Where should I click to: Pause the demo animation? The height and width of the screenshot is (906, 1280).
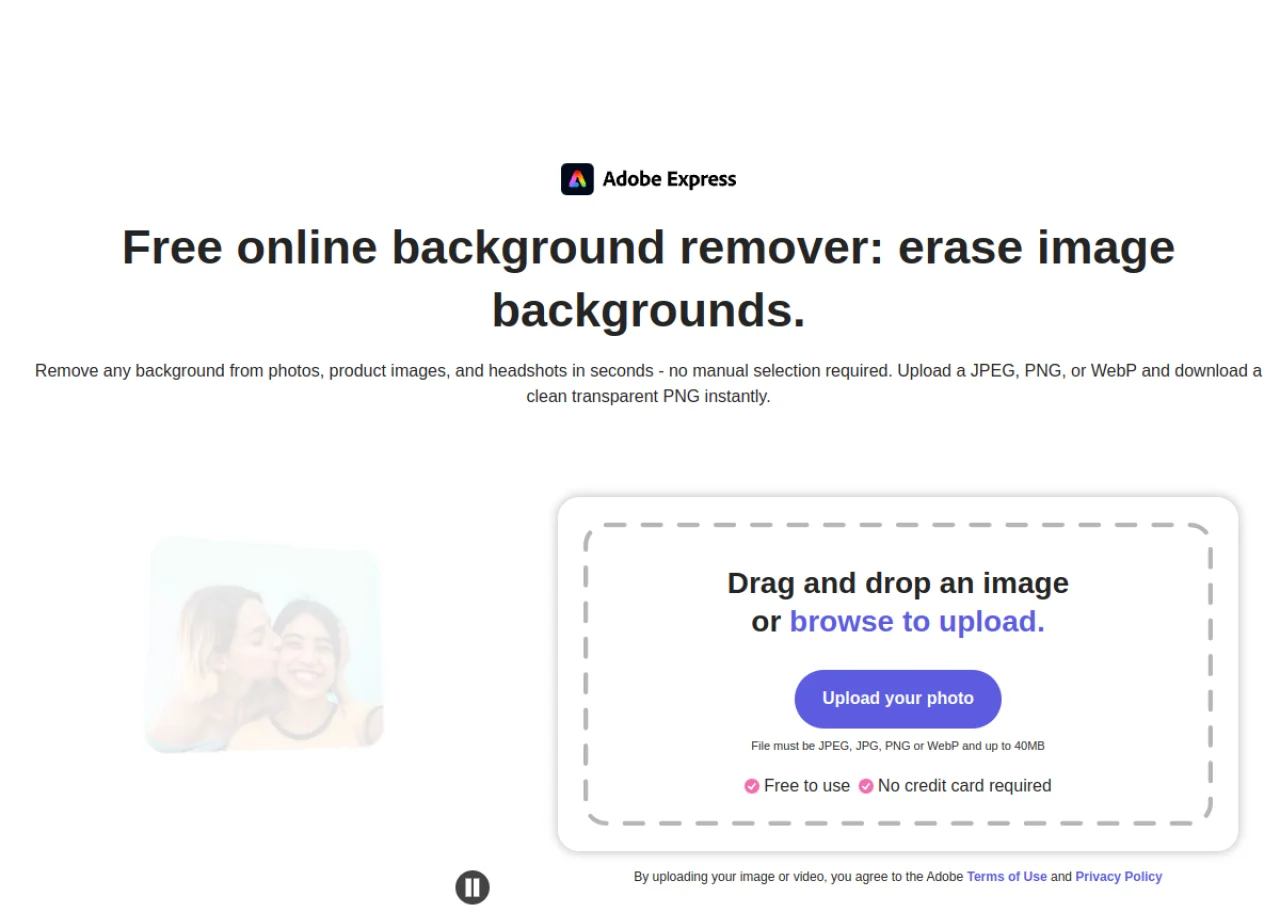pos(472,887)
